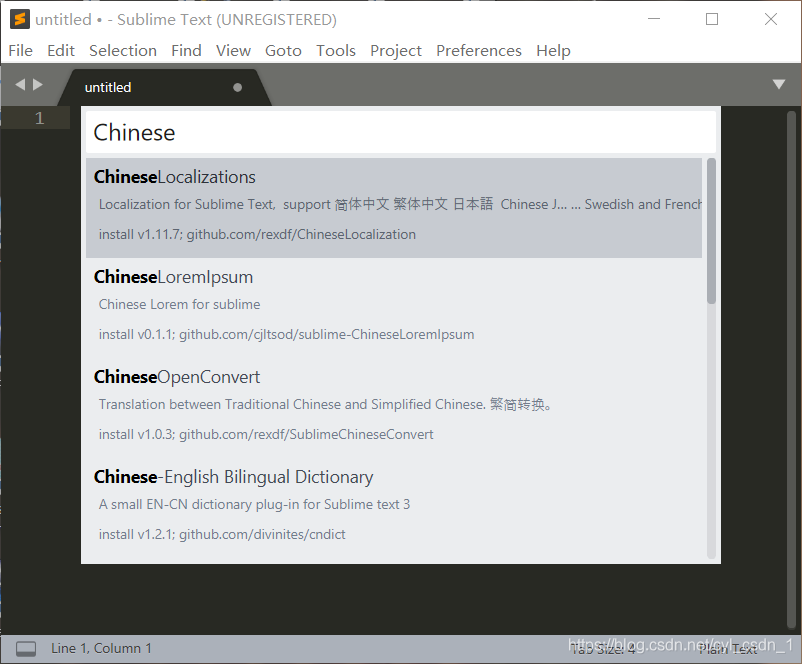The height and width of the screenshot is (664, 802).
Task: Open the Goto menu
Action: click(283, 51)
